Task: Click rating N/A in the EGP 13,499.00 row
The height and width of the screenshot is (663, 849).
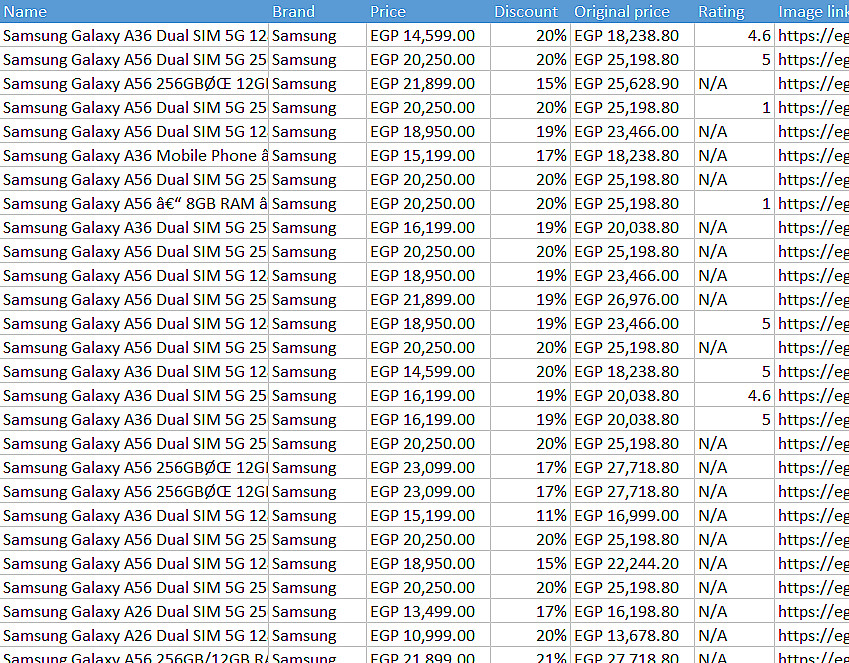Action: pyautogui.click(x=735, y=612)
